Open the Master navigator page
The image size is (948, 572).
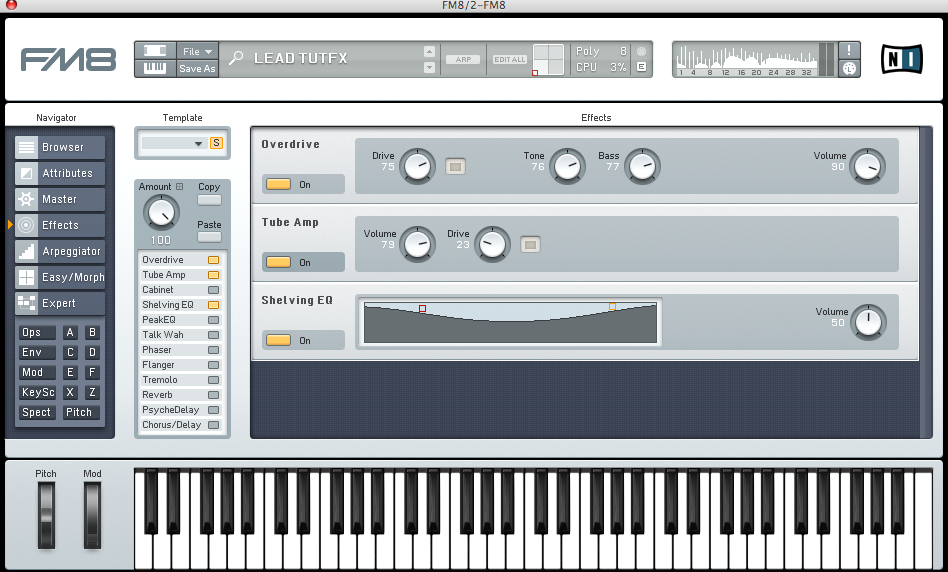pos(59,199)
